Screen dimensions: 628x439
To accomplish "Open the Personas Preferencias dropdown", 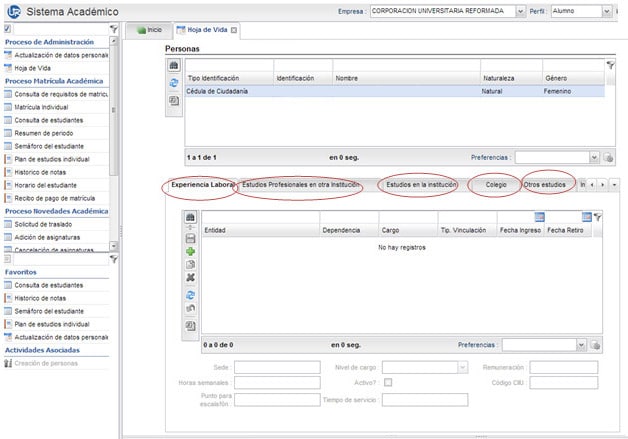I will (594, 157).
